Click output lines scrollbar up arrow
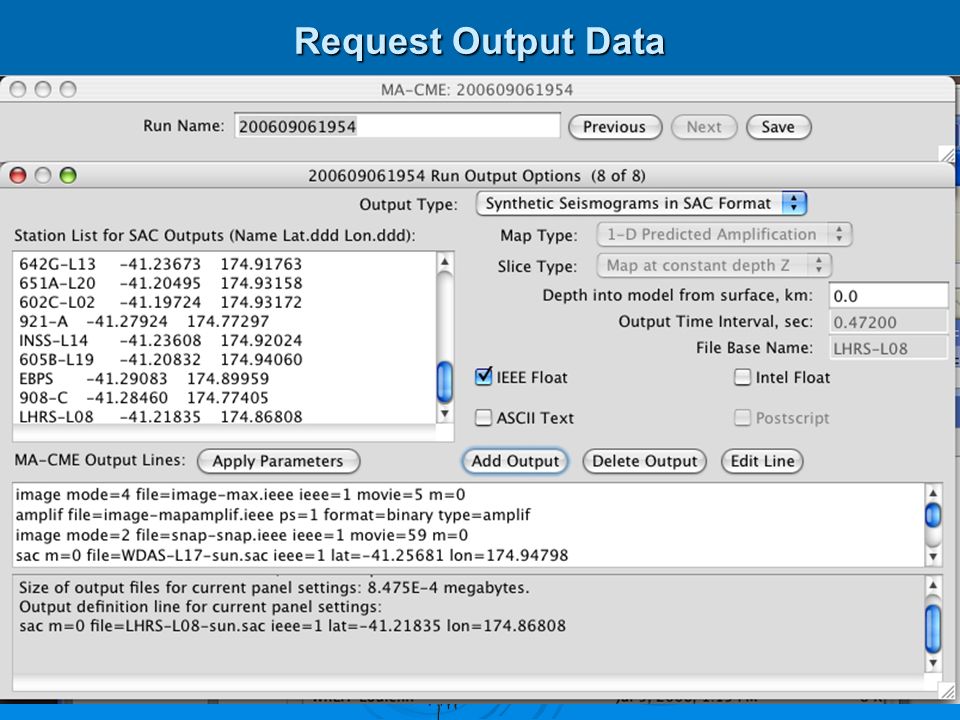 coord(933,493)
